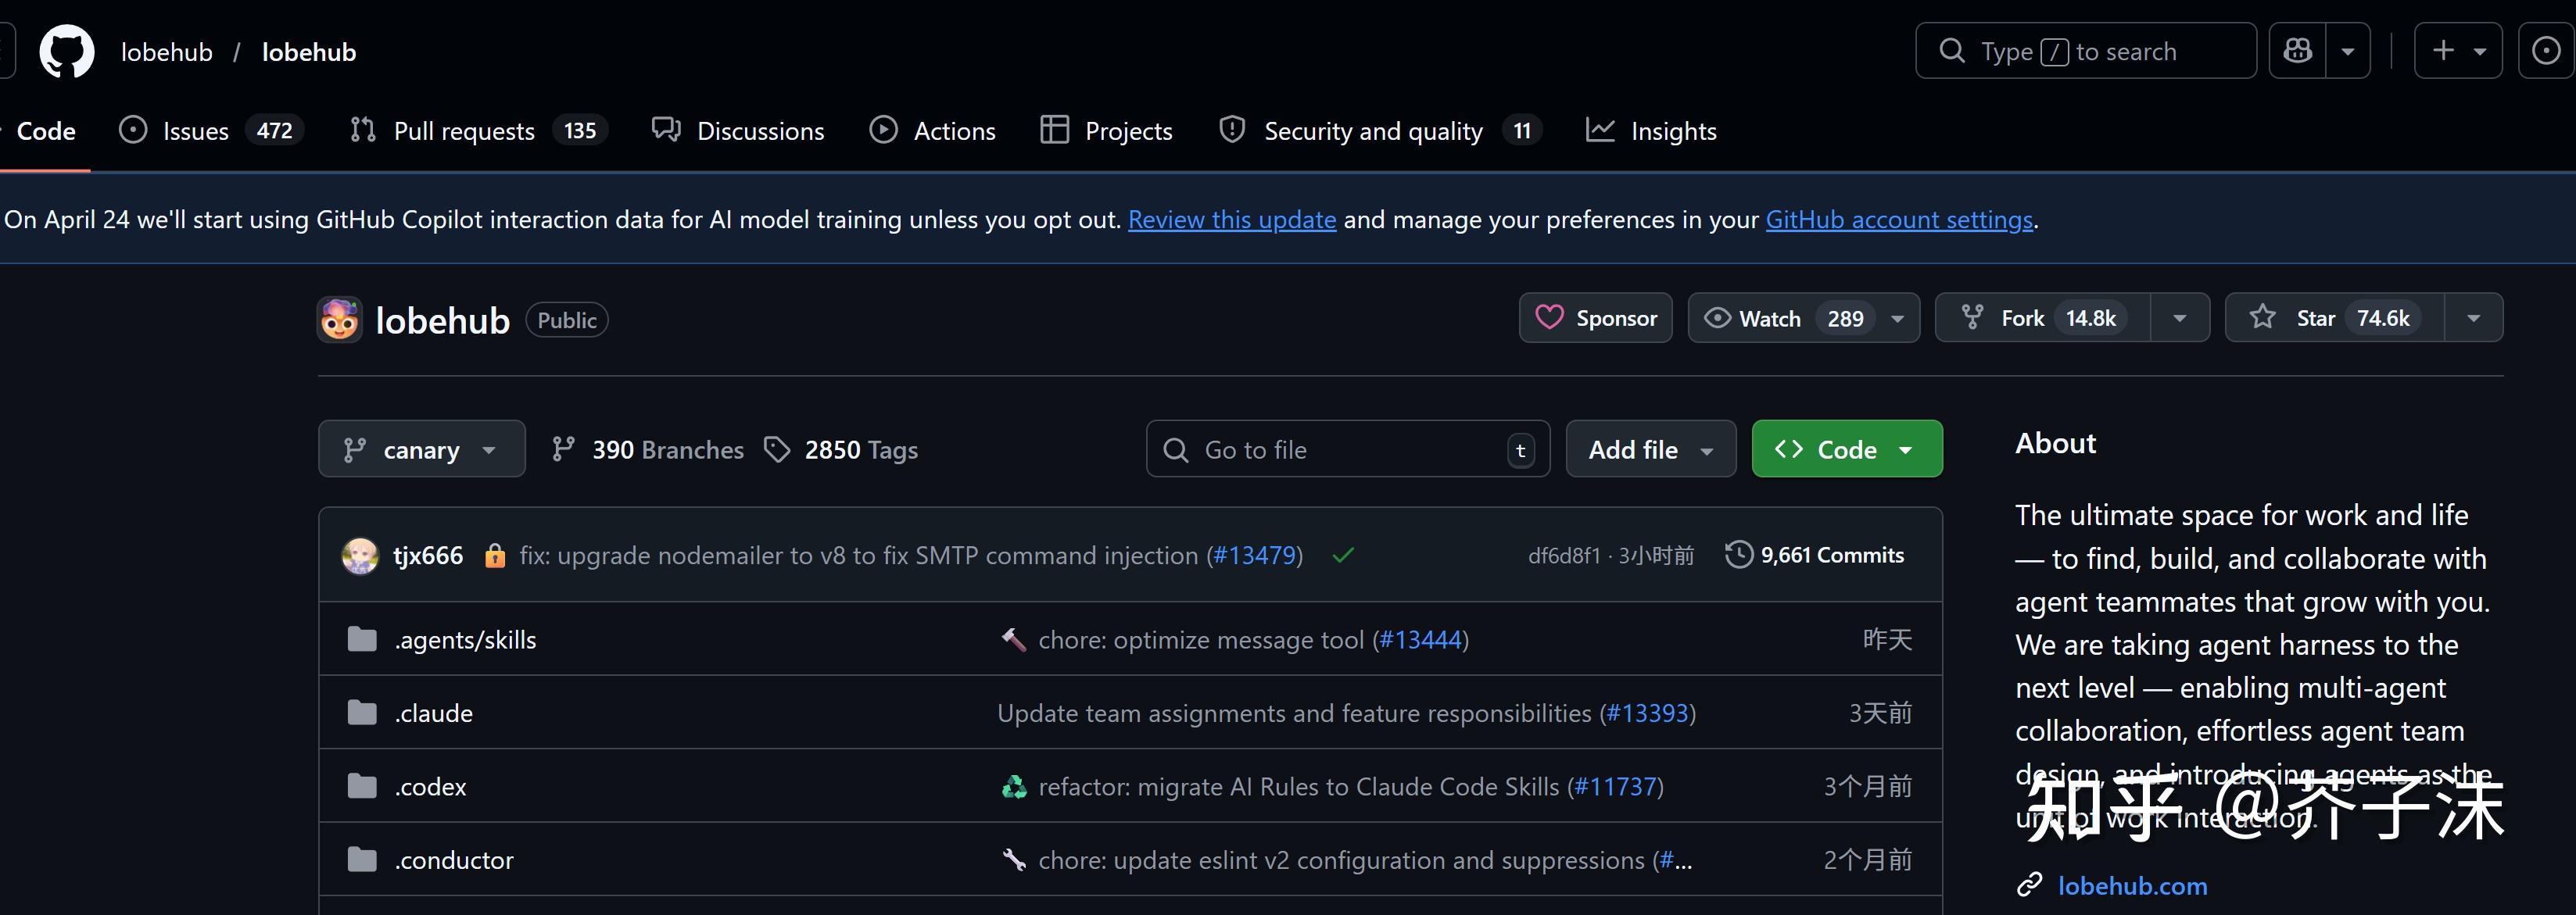Open the .codex folder icon

click(362, 786)
